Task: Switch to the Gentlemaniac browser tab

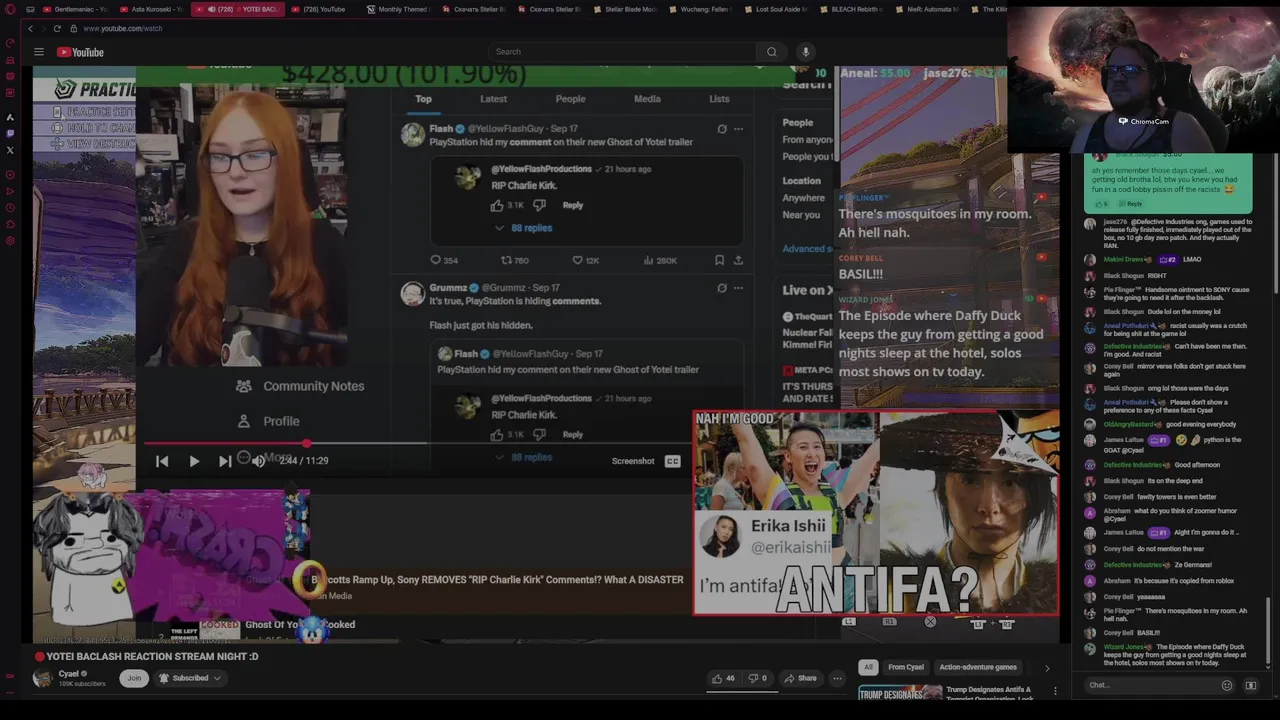Action: [x=76, y=9]
